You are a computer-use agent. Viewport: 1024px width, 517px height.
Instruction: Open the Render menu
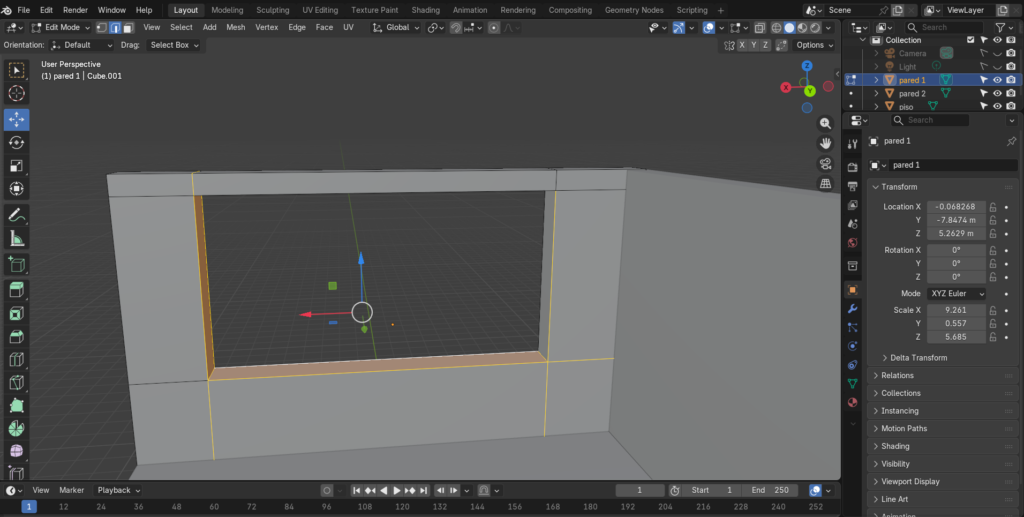click(x=75, y=10)
